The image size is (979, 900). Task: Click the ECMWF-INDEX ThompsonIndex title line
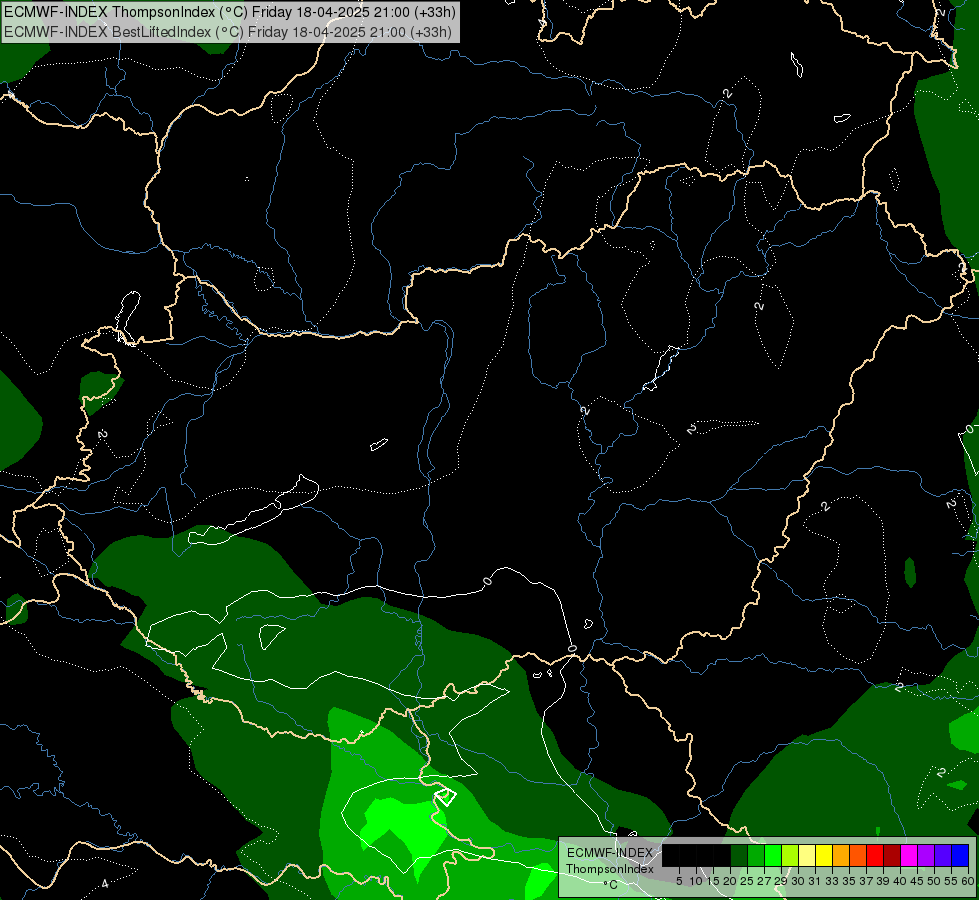tap(230, 12)
